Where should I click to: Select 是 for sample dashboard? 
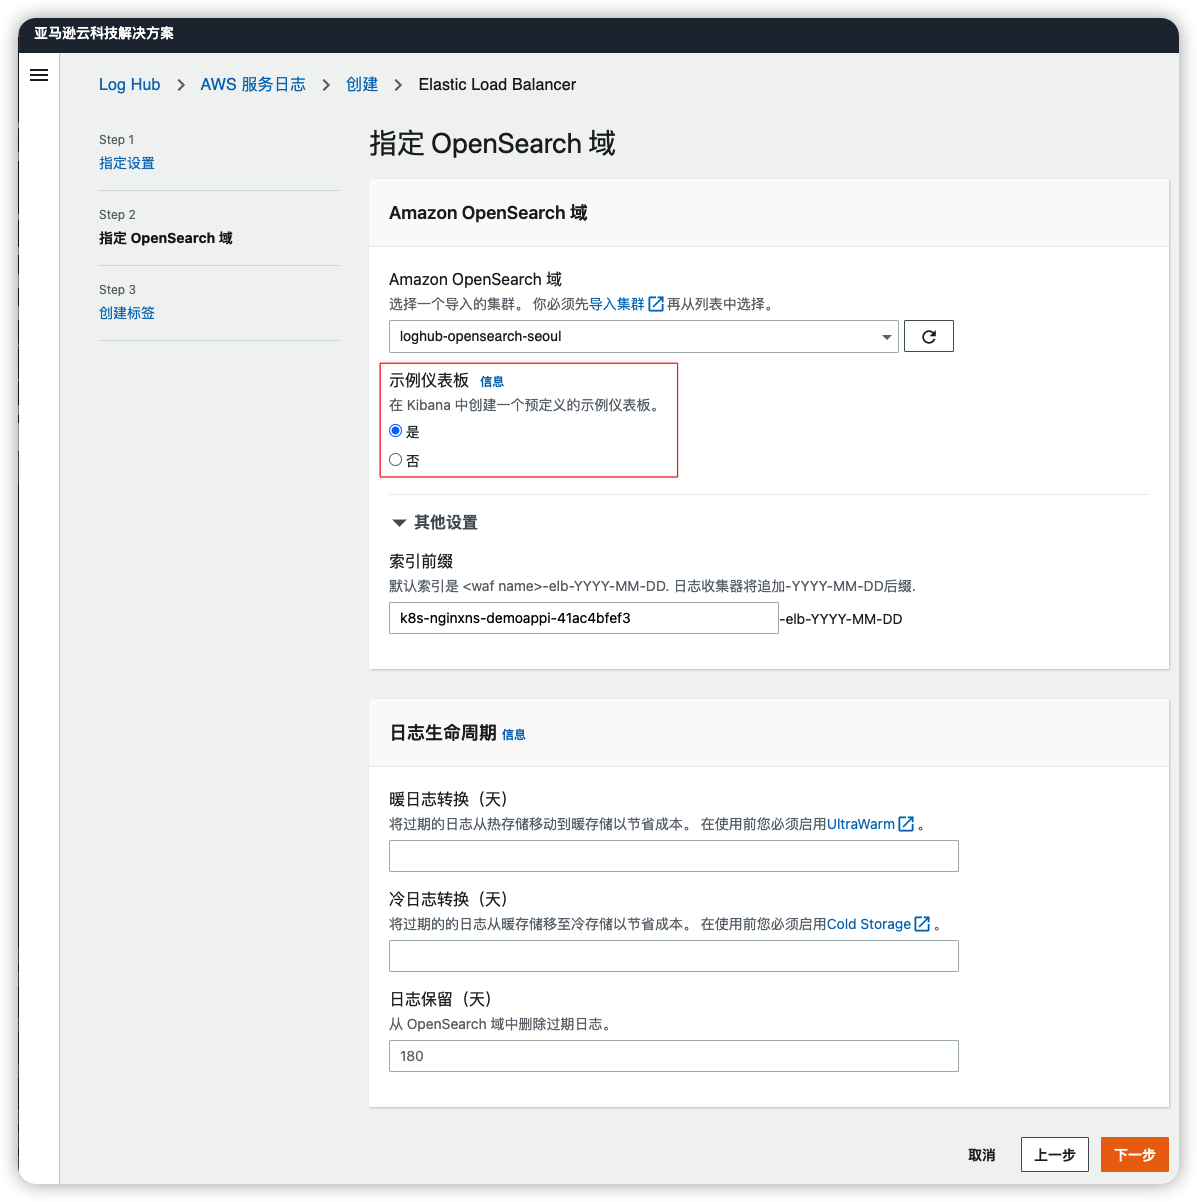point(396,431)
